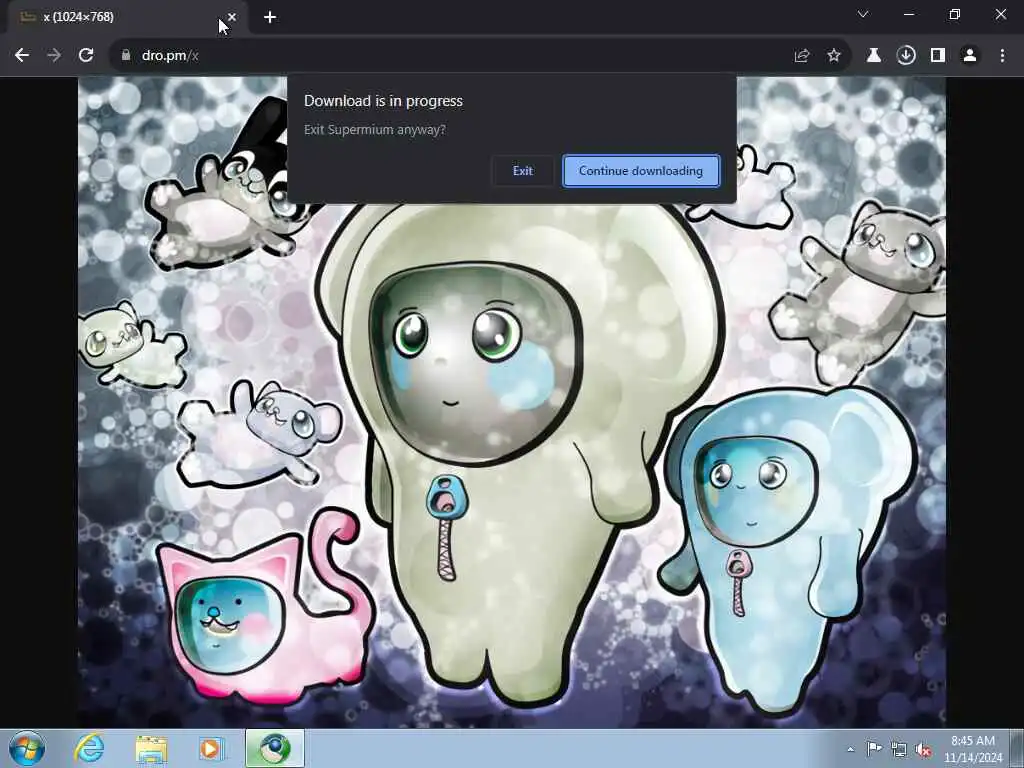Focus the dro.pm/x address field
The image size is (1024, 768).
[x=457, y=56]
